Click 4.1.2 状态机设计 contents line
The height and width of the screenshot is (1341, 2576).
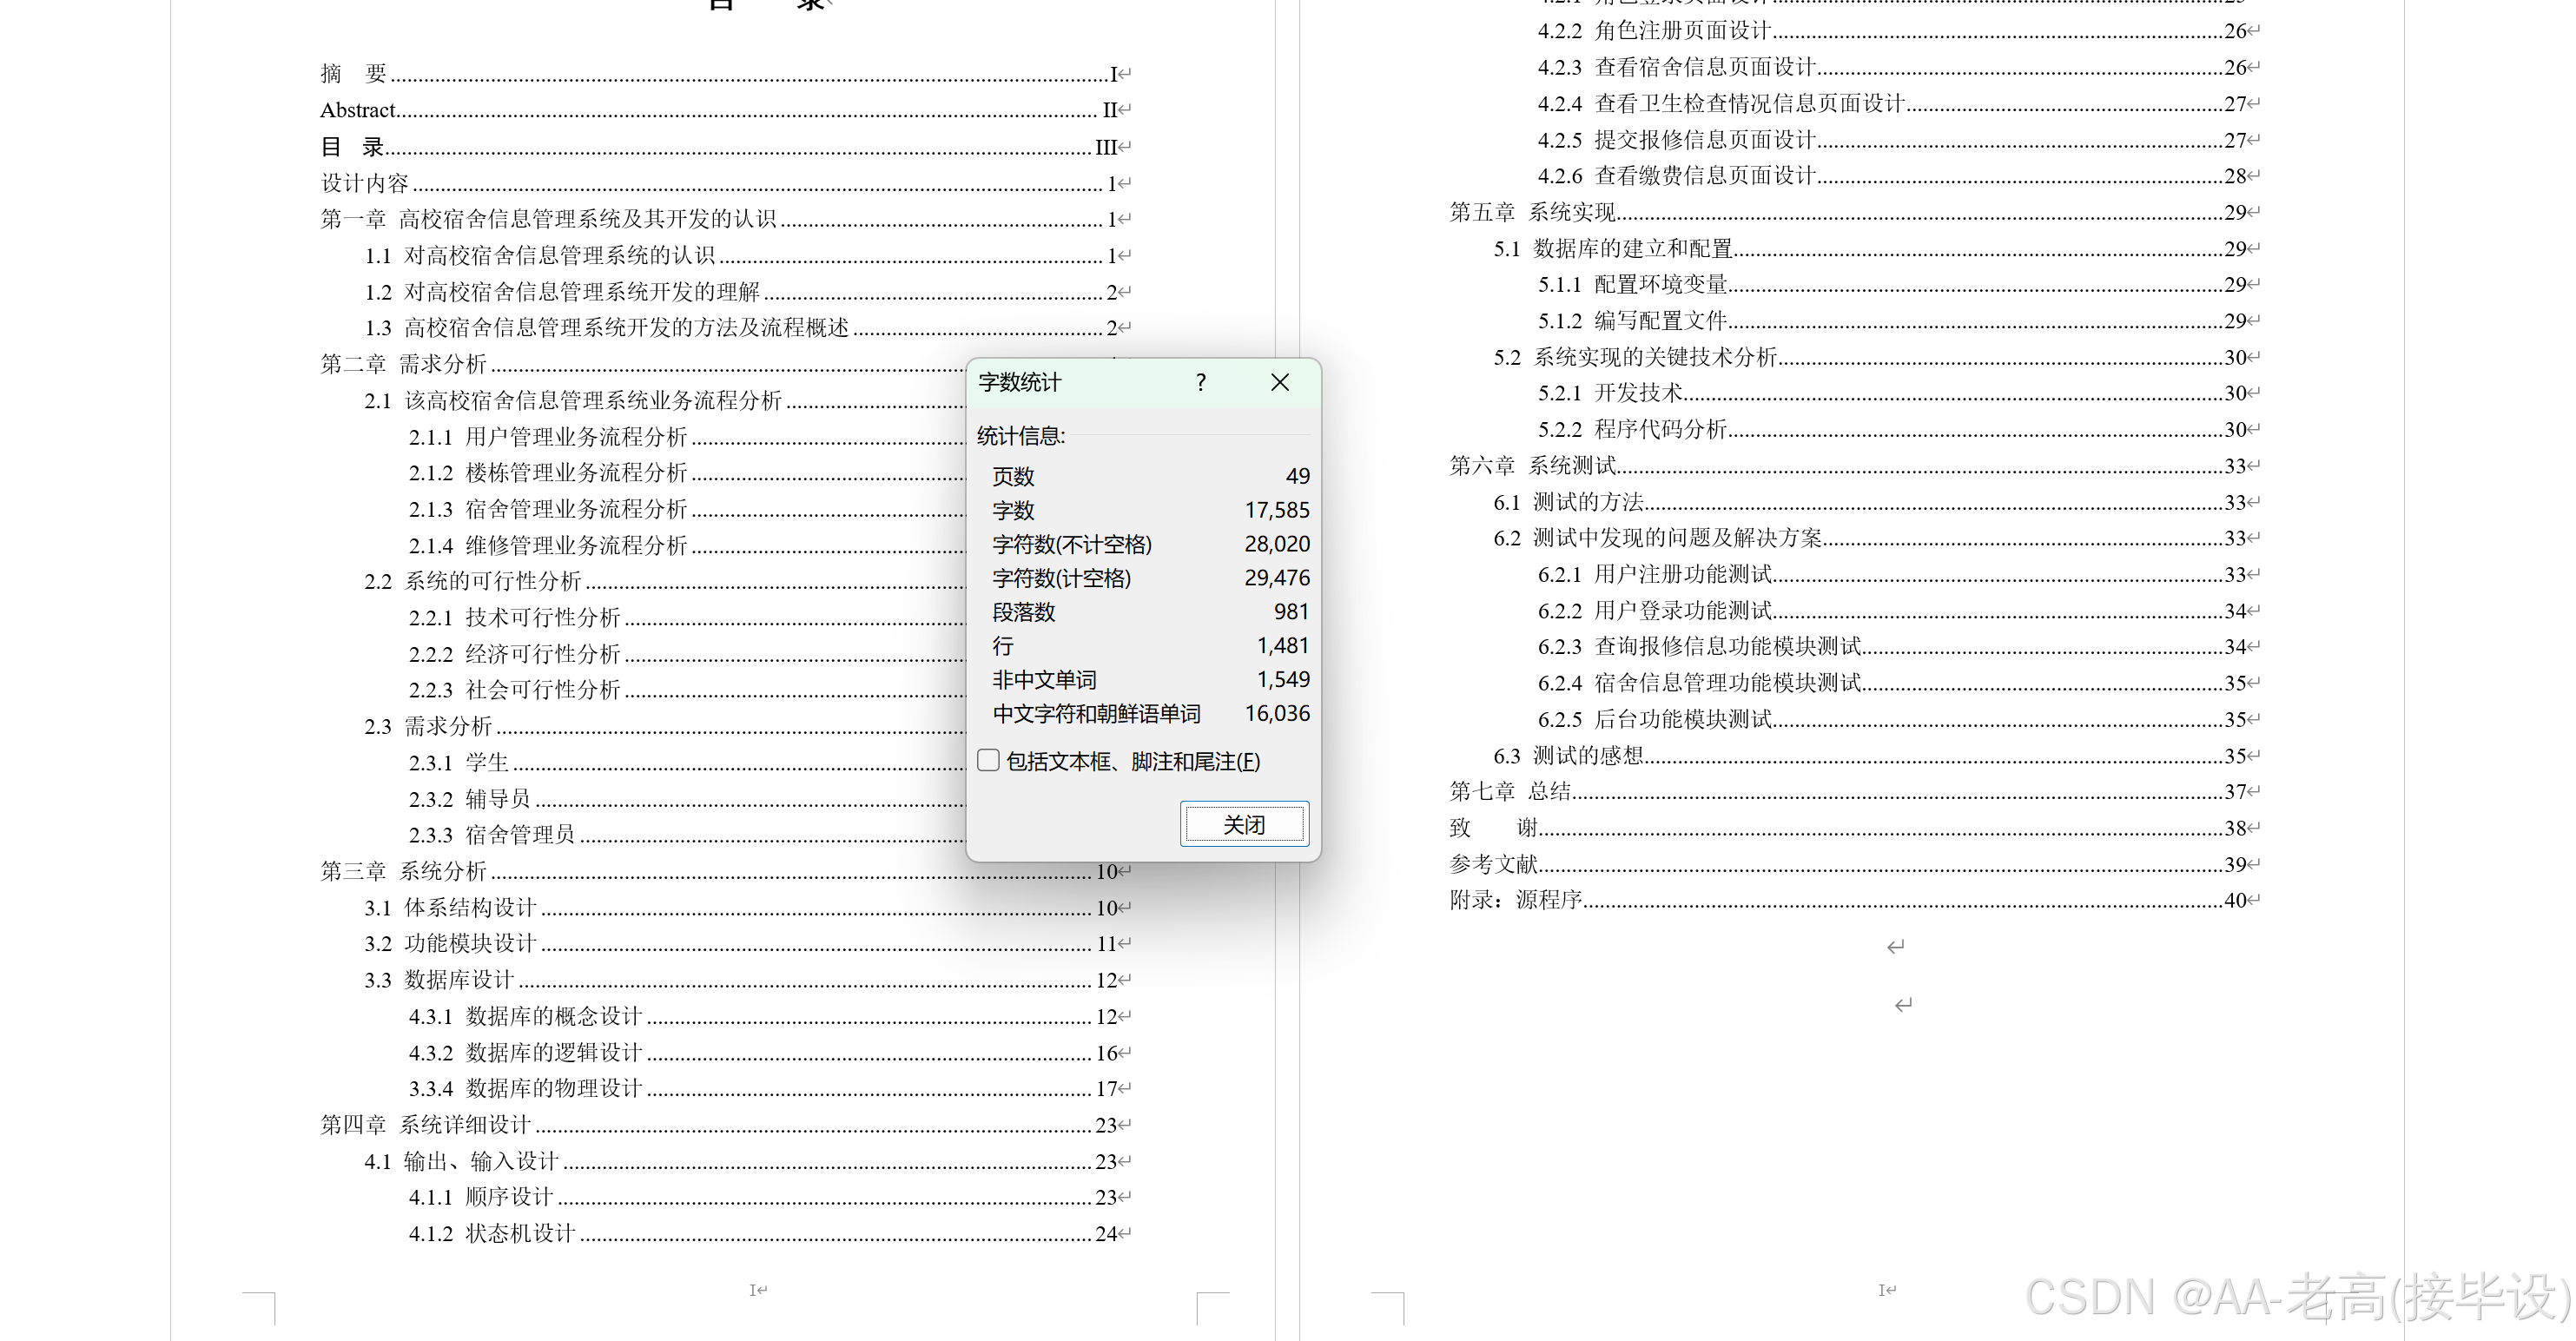click(x=492, y=1234)
